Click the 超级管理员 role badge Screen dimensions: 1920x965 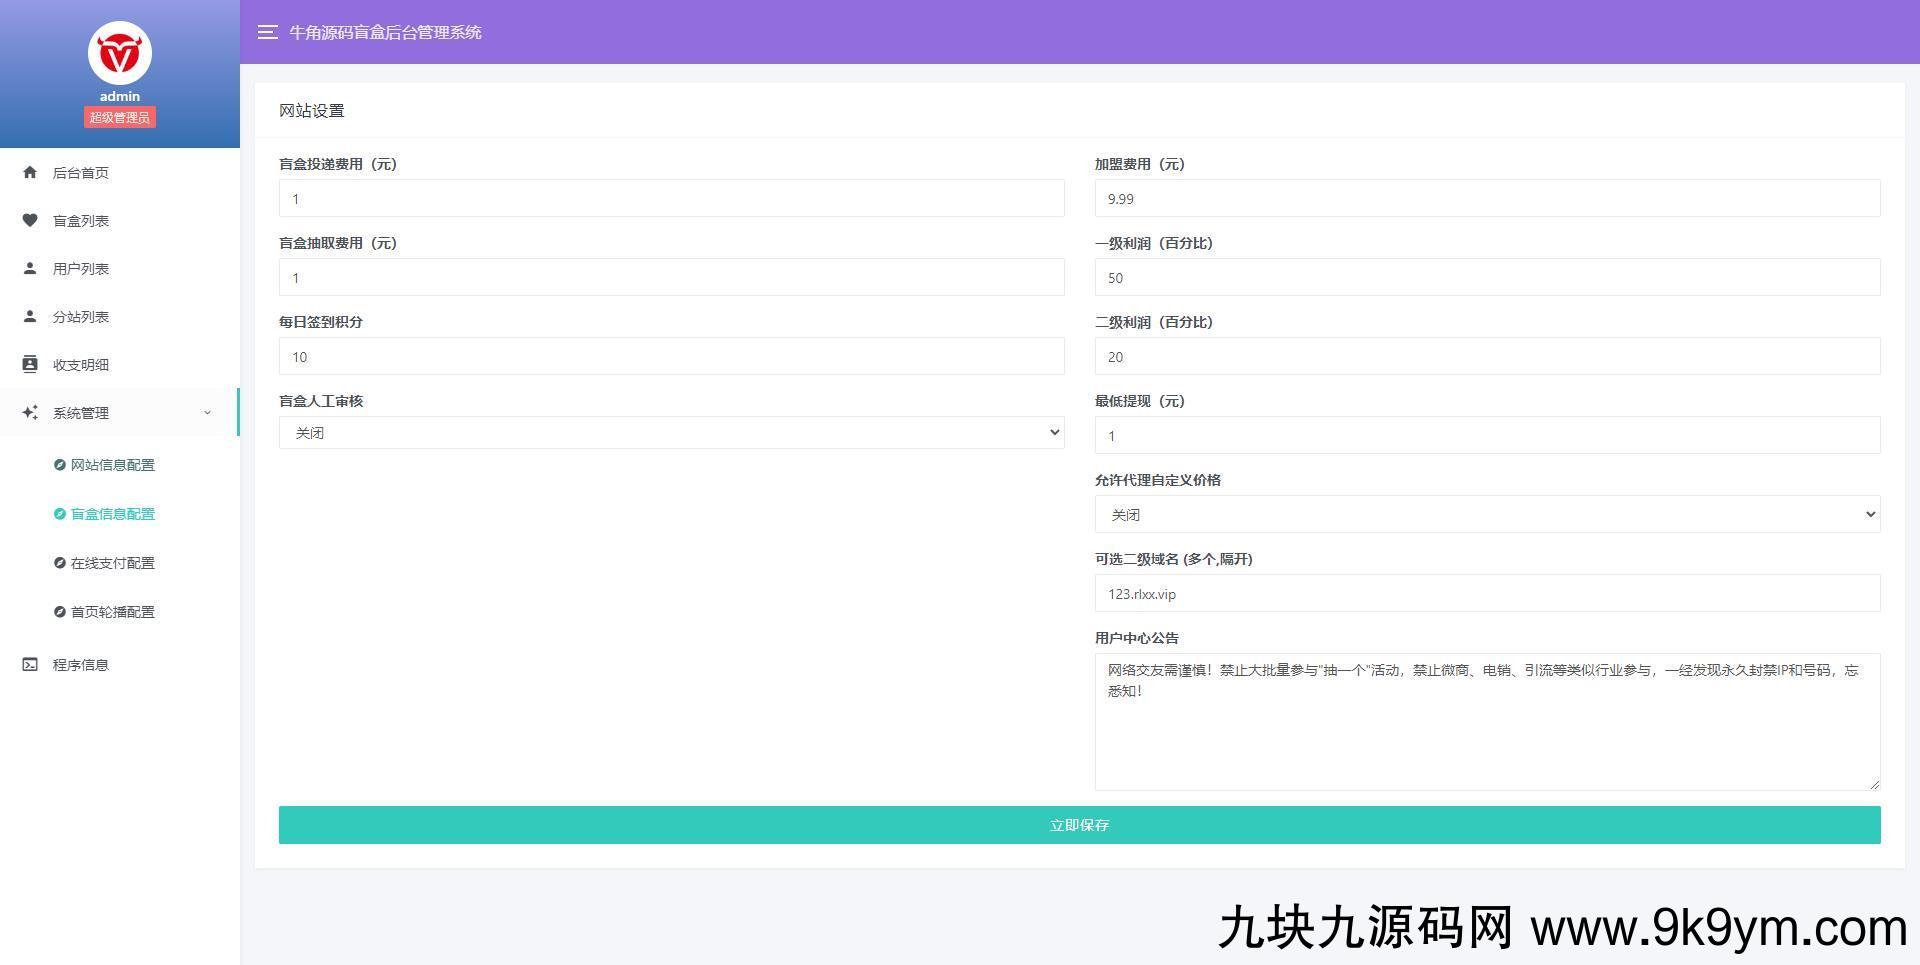pos(119,117)
